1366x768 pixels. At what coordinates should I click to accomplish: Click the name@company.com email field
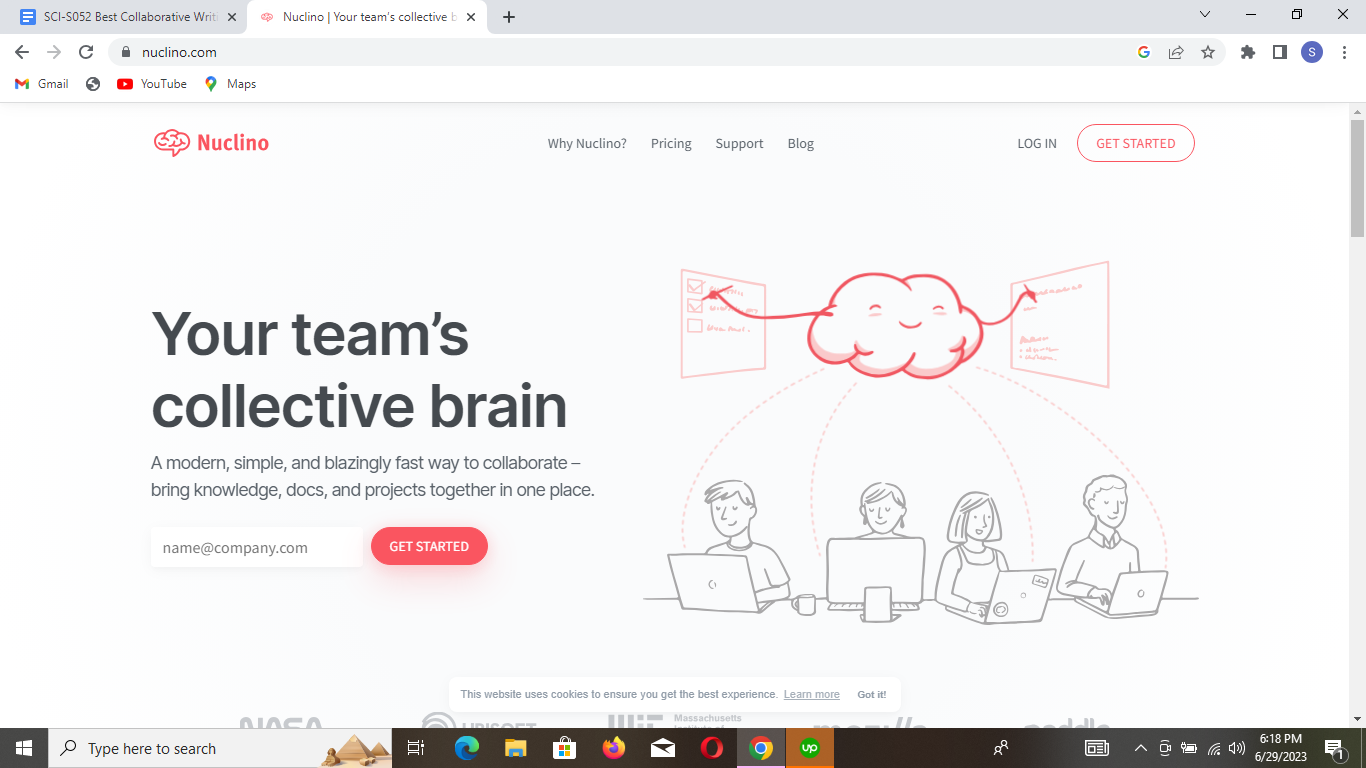point(256,546)
